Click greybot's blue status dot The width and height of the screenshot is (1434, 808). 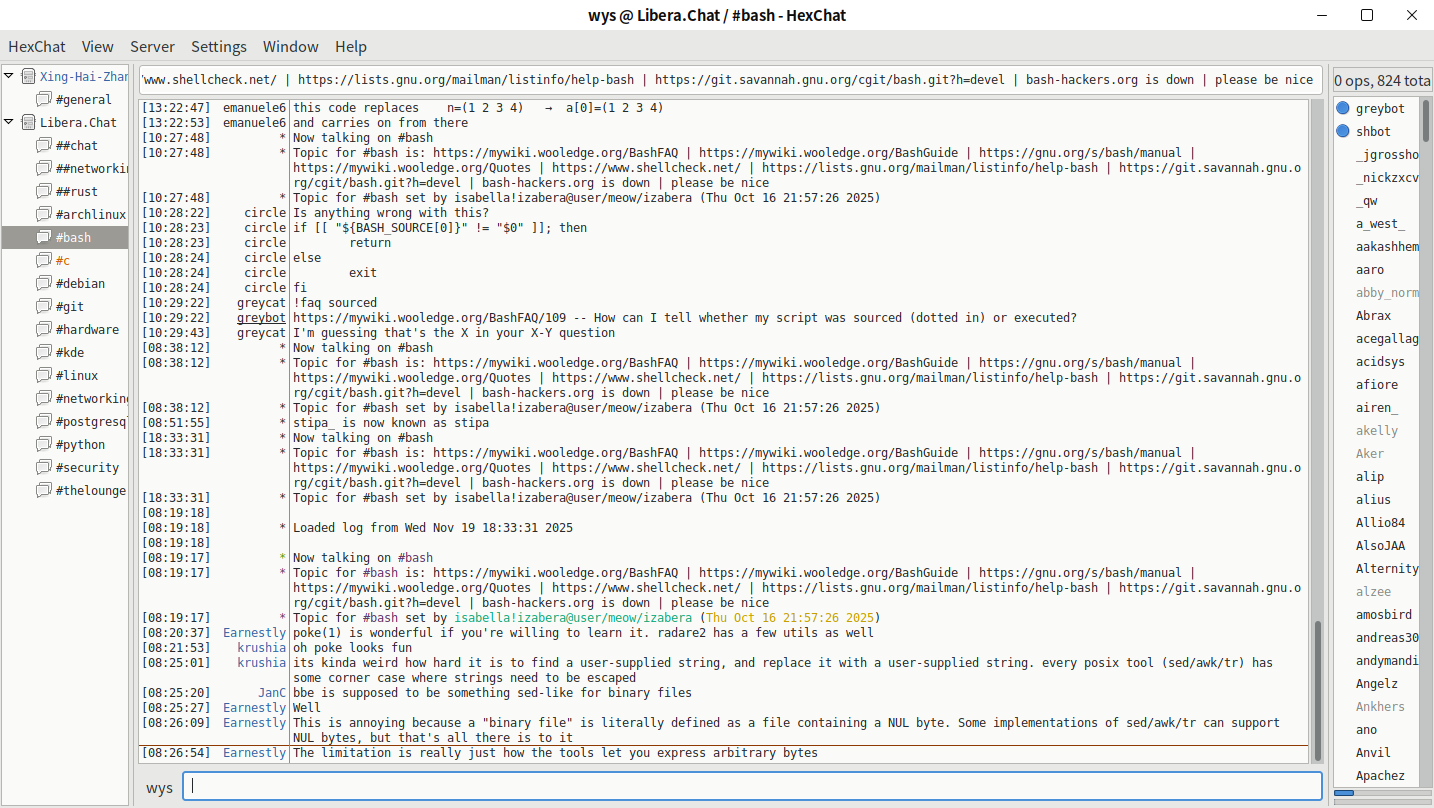pyautogui.click(x=1343, y=108)
